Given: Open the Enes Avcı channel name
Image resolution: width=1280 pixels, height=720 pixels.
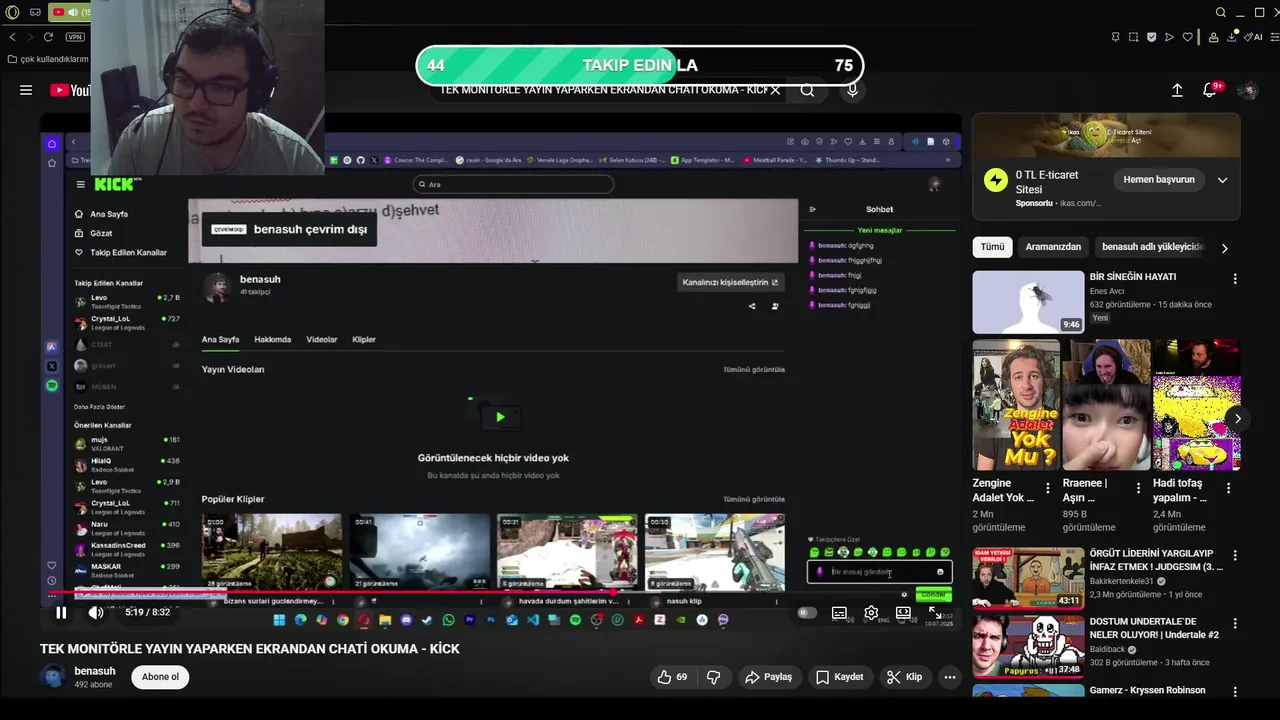Looking at the screenshot, I should 1109,291.
